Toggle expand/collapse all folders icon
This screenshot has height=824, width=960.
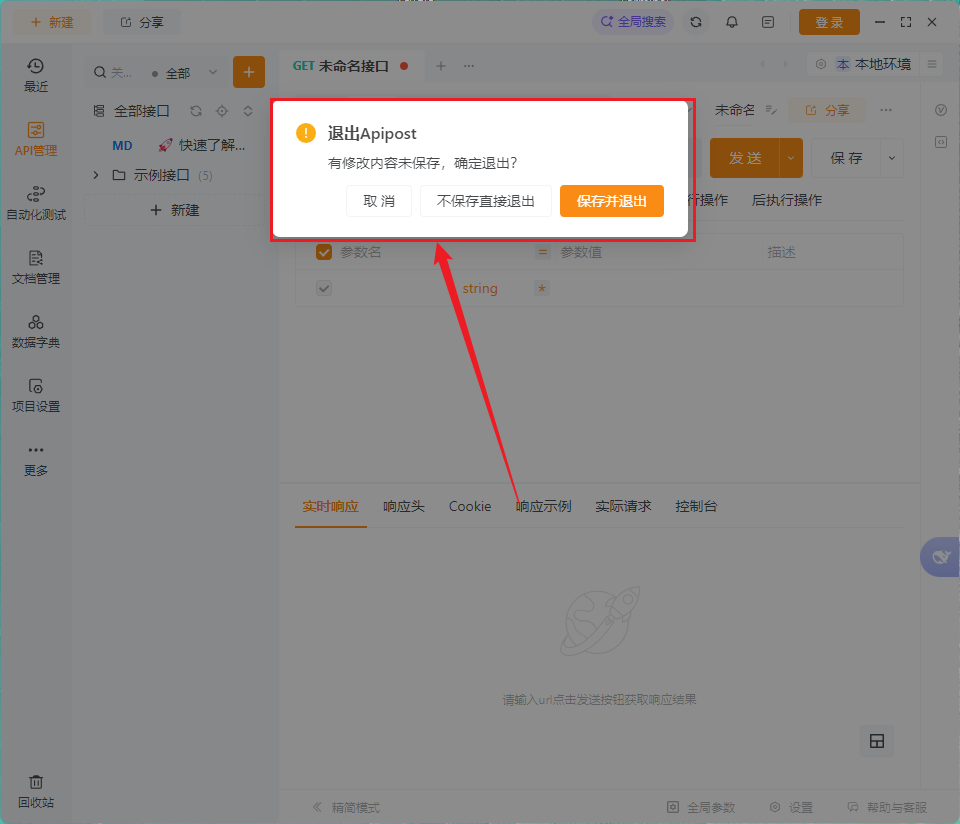point(248,111)
